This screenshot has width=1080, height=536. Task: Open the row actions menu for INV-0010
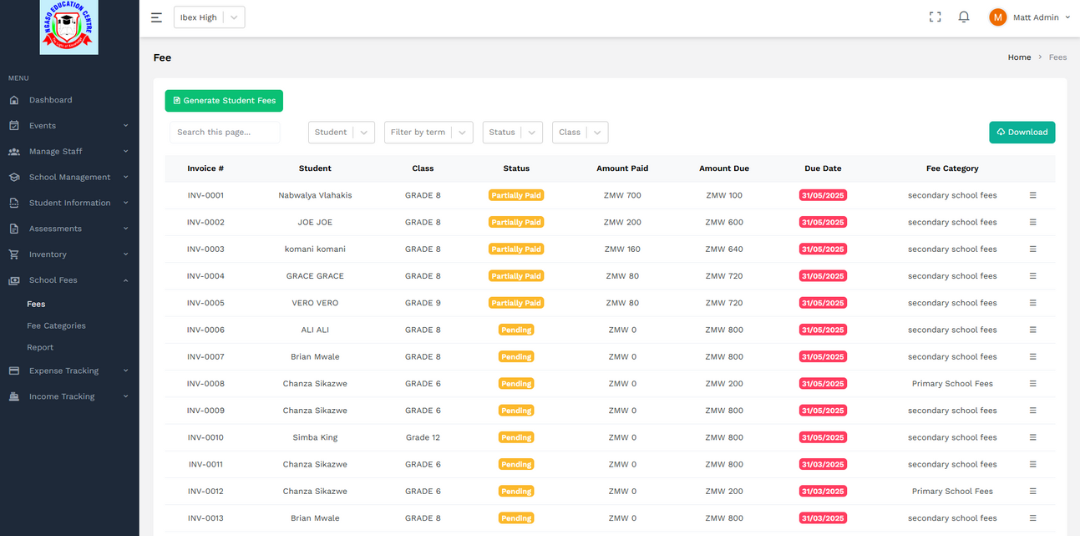(x=1033, y=438)
